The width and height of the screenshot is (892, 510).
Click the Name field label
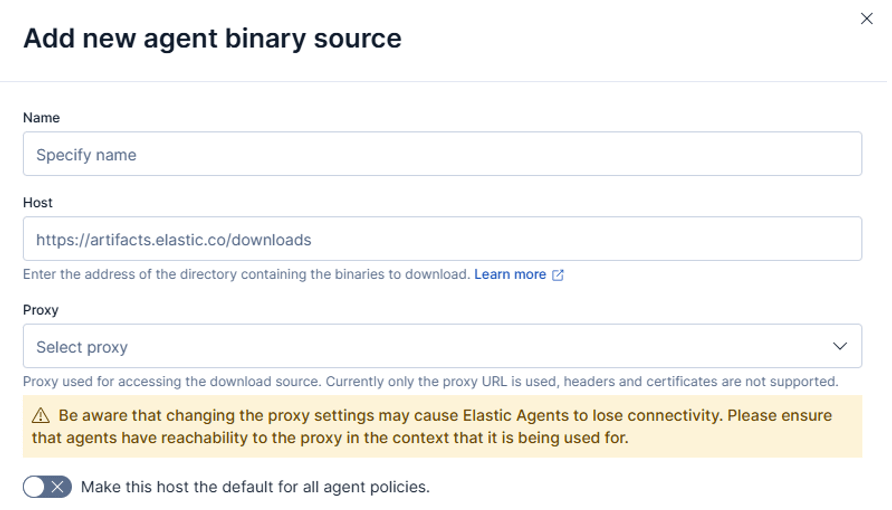tap(41, 117)
